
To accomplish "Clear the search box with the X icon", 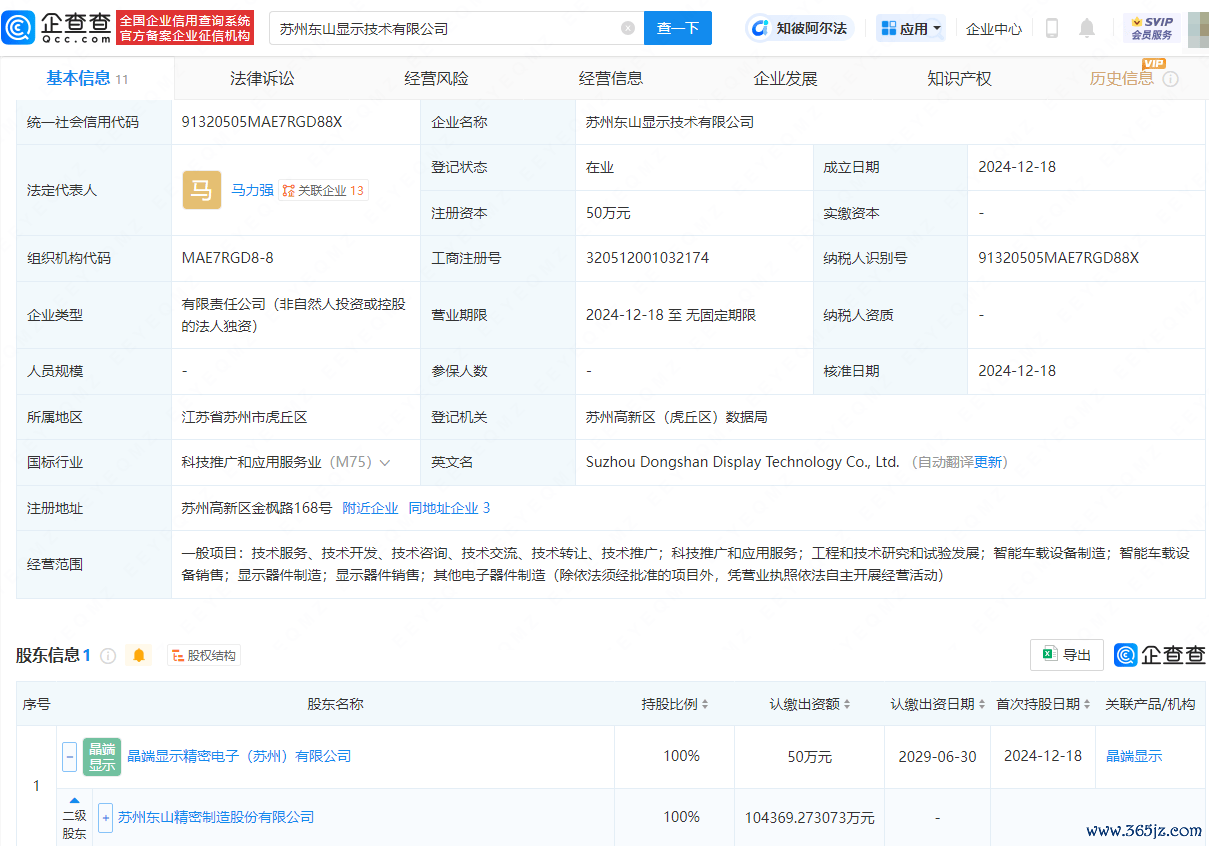I will coord(628,28).
